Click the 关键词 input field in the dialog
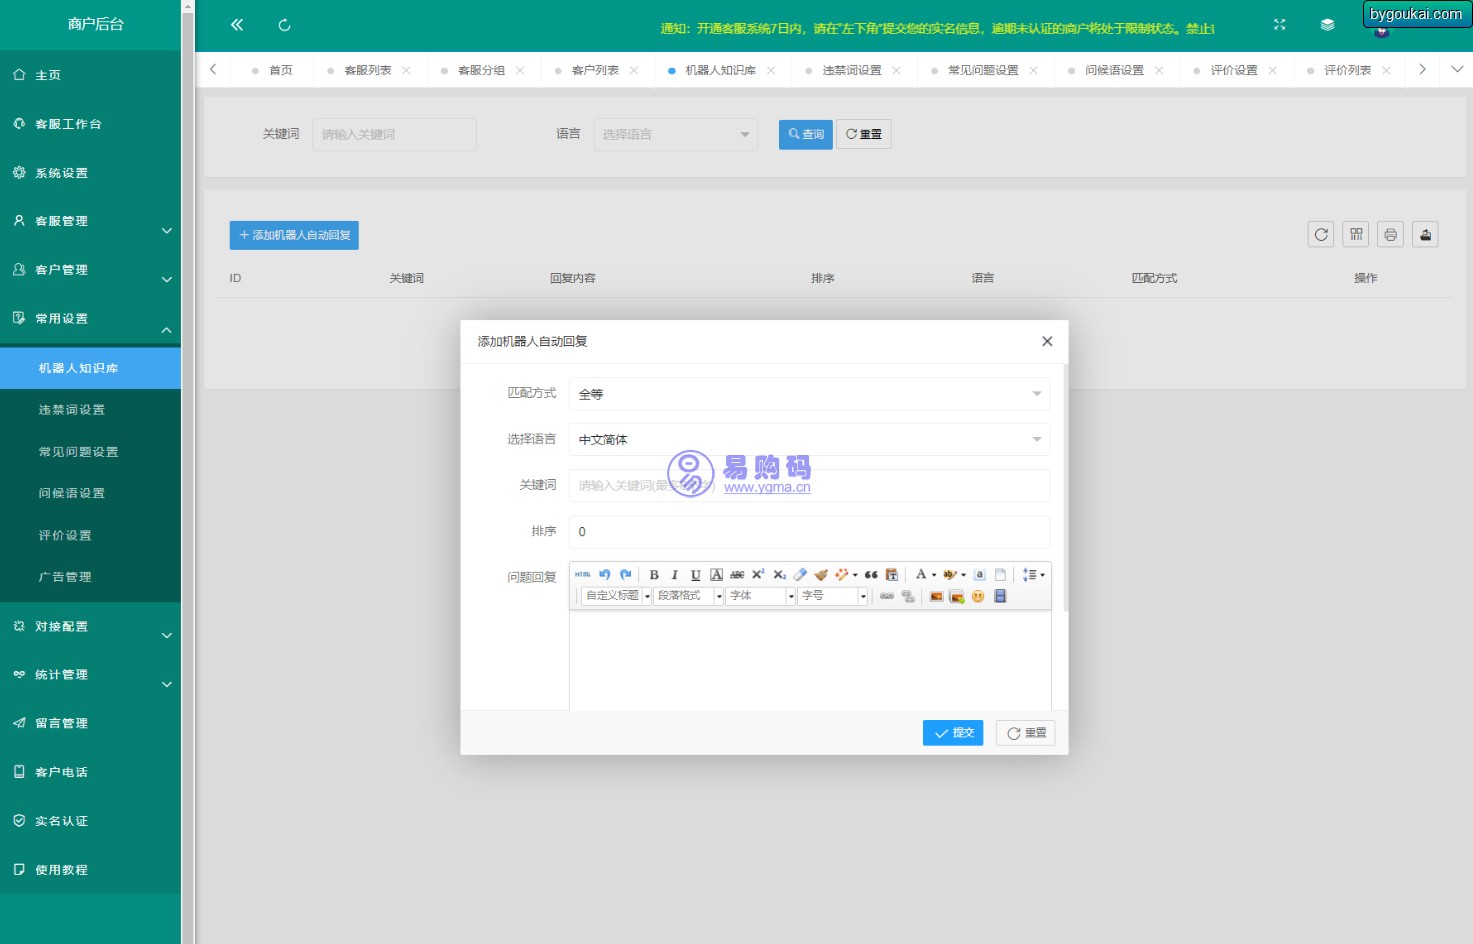This screenshot has height=944, width=1473. 809,486
